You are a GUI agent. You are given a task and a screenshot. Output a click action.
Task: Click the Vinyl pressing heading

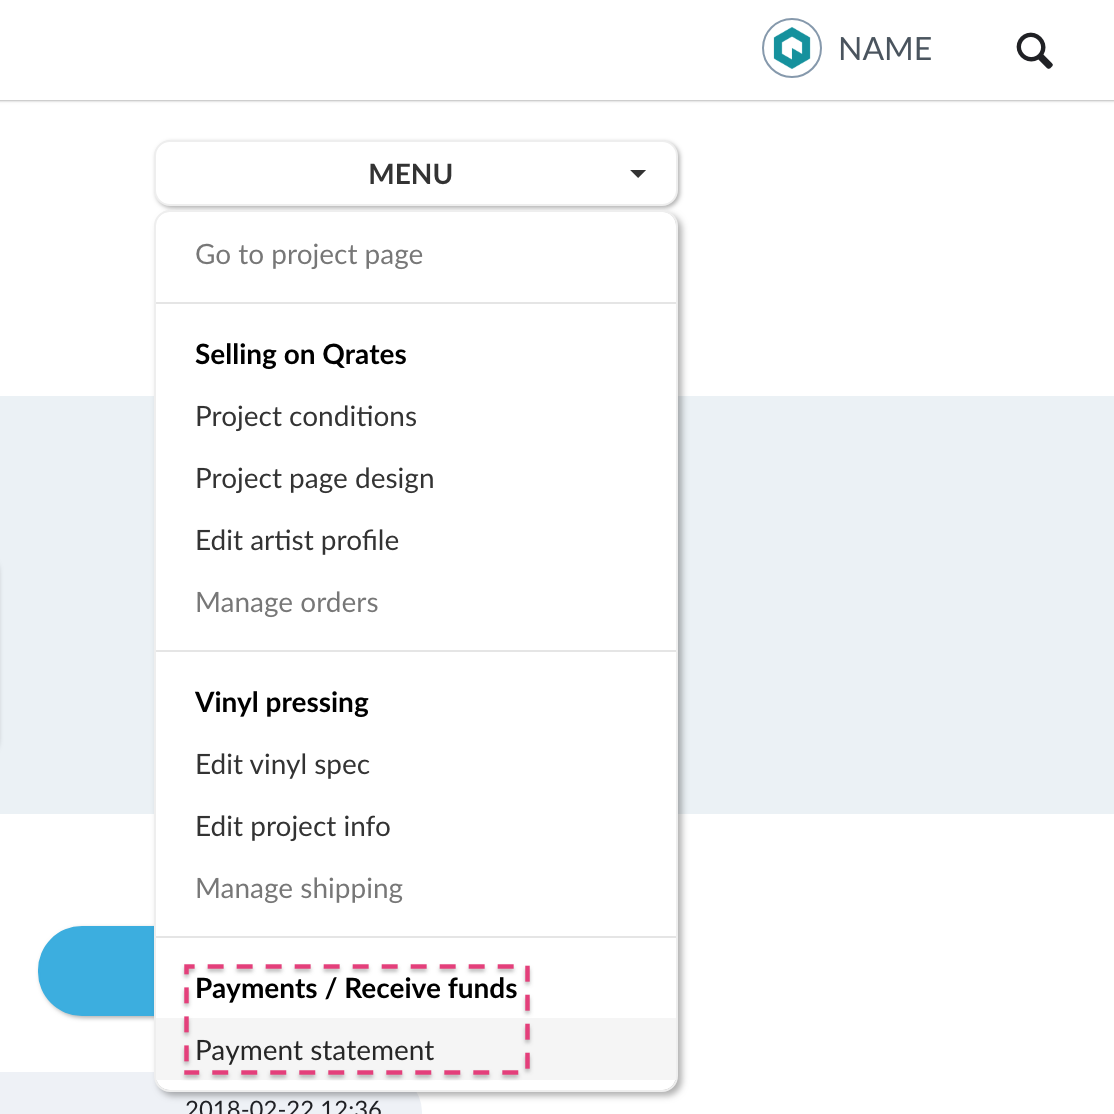tap(282, 703)
